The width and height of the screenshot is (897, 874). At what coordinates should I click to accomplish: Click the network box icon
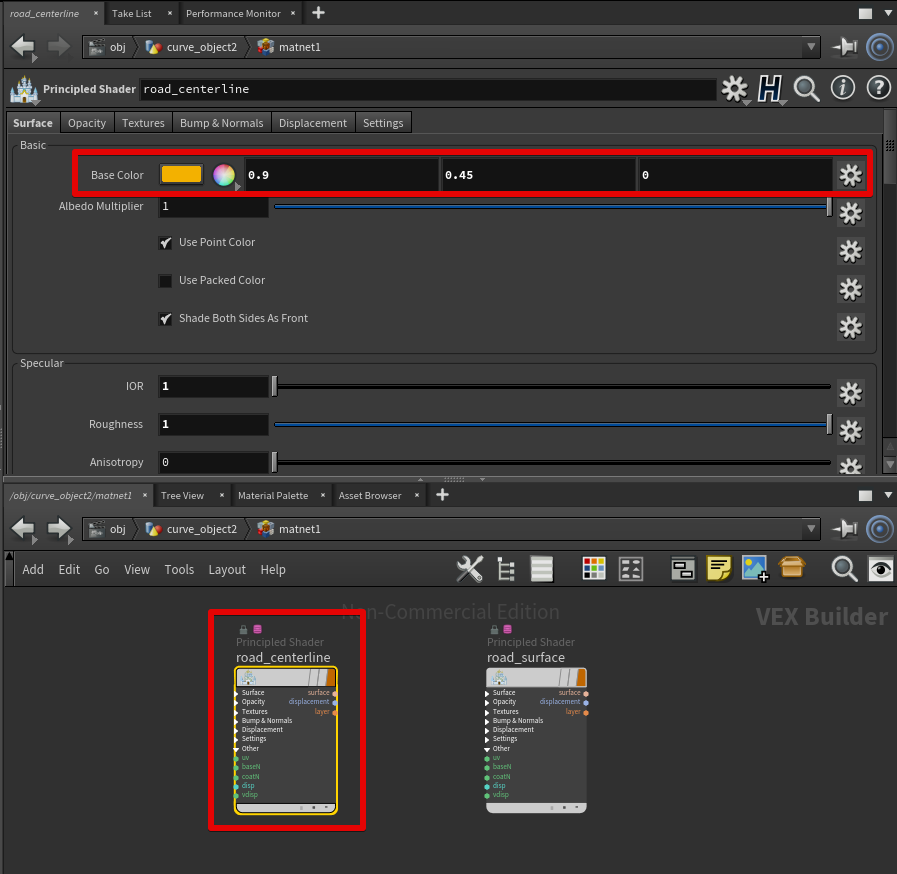coord(683,569)
